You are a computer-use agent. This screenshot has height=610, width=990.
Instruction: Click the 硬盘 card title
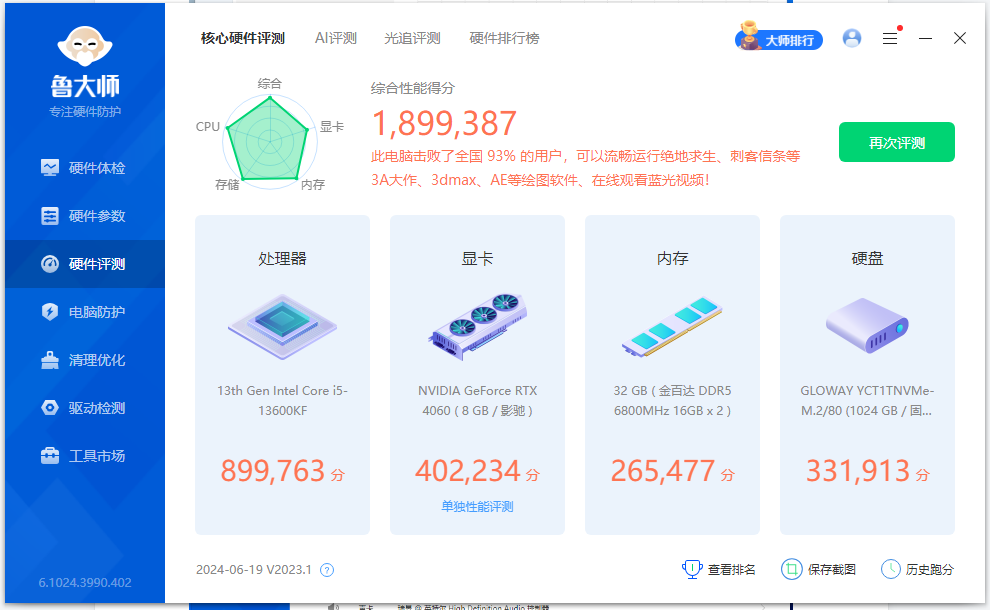(868, 259)
